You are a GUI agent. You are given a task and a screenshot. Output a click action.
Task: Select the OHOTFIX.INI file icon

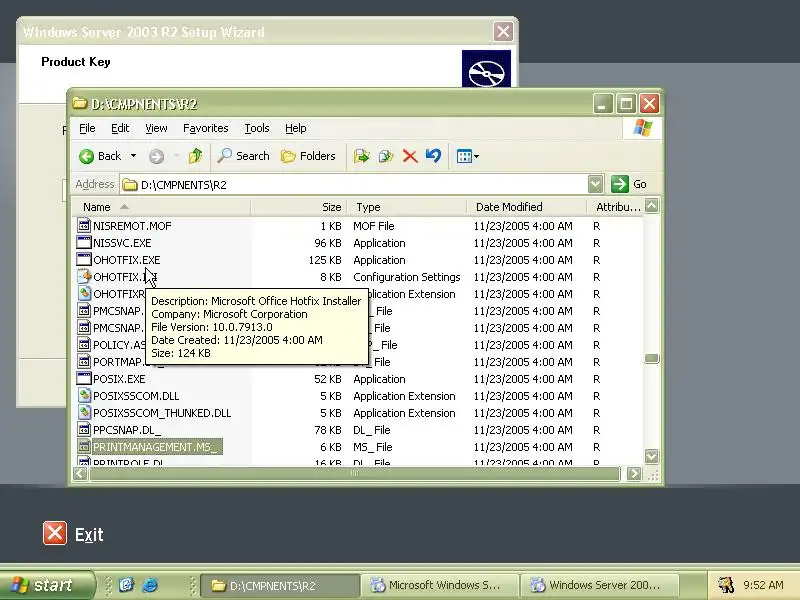pos(84,277)
